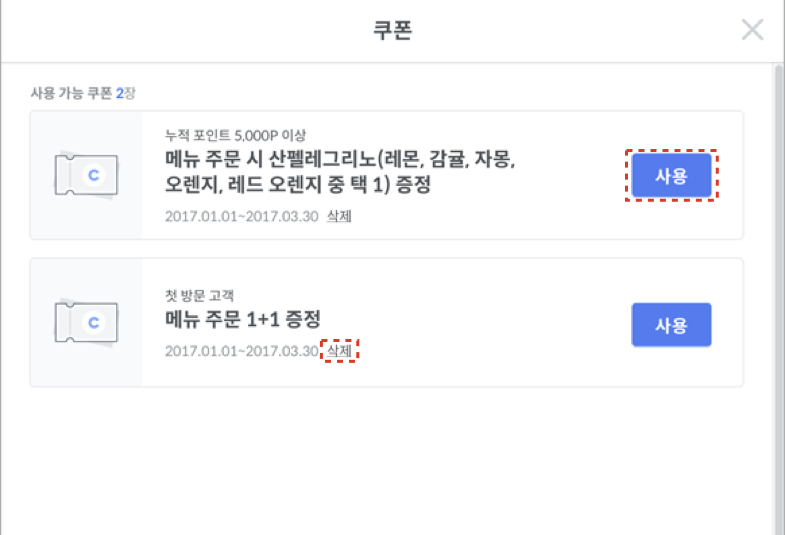Click the vertical scrollbar on the right edge
785x535 pixels.
click(778, 299)
